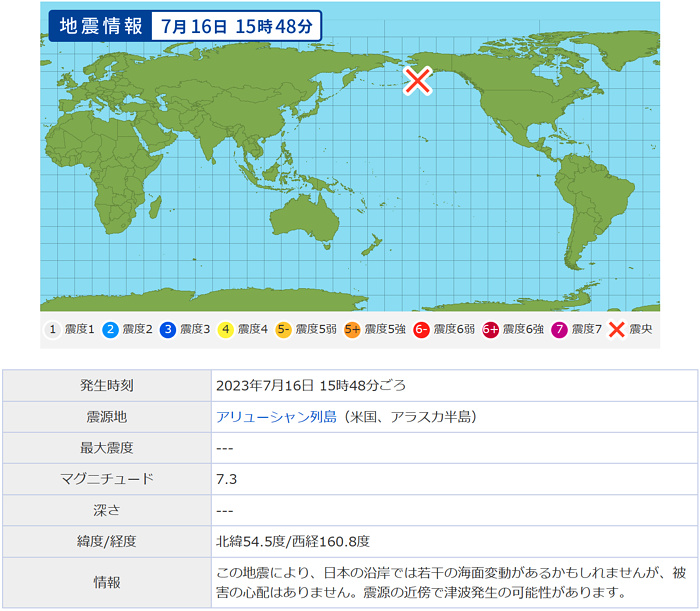This screenshot has height=611, width=700.
Task: Select the 緯度/経度 row label
Action: [x=107, y=542]
